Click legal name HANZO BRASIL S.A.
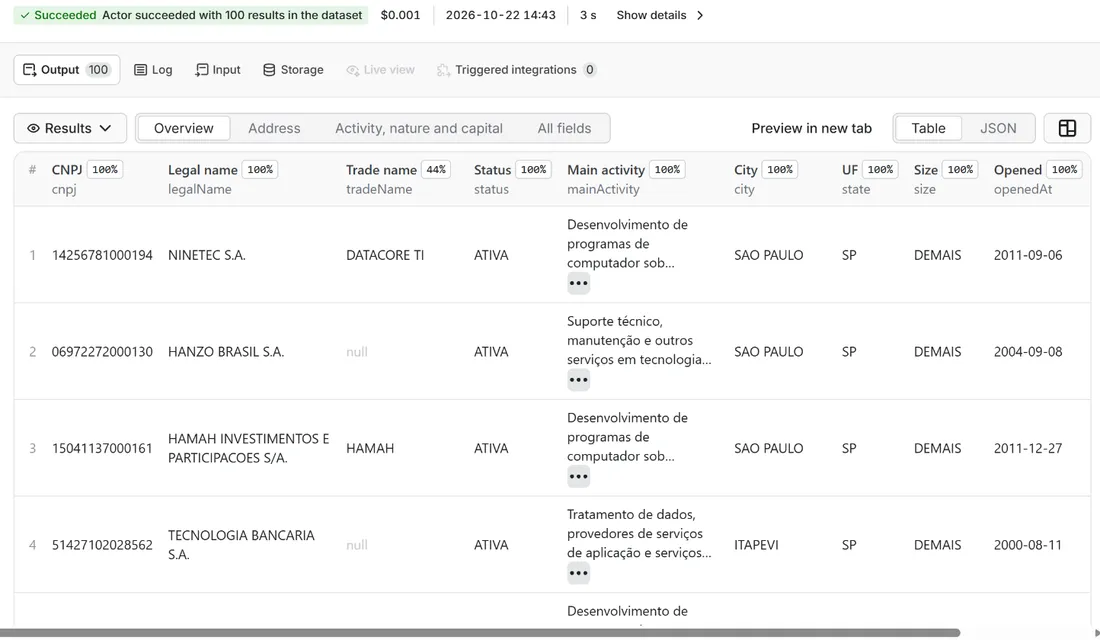The image size is (1100, 640). [226, 352]
